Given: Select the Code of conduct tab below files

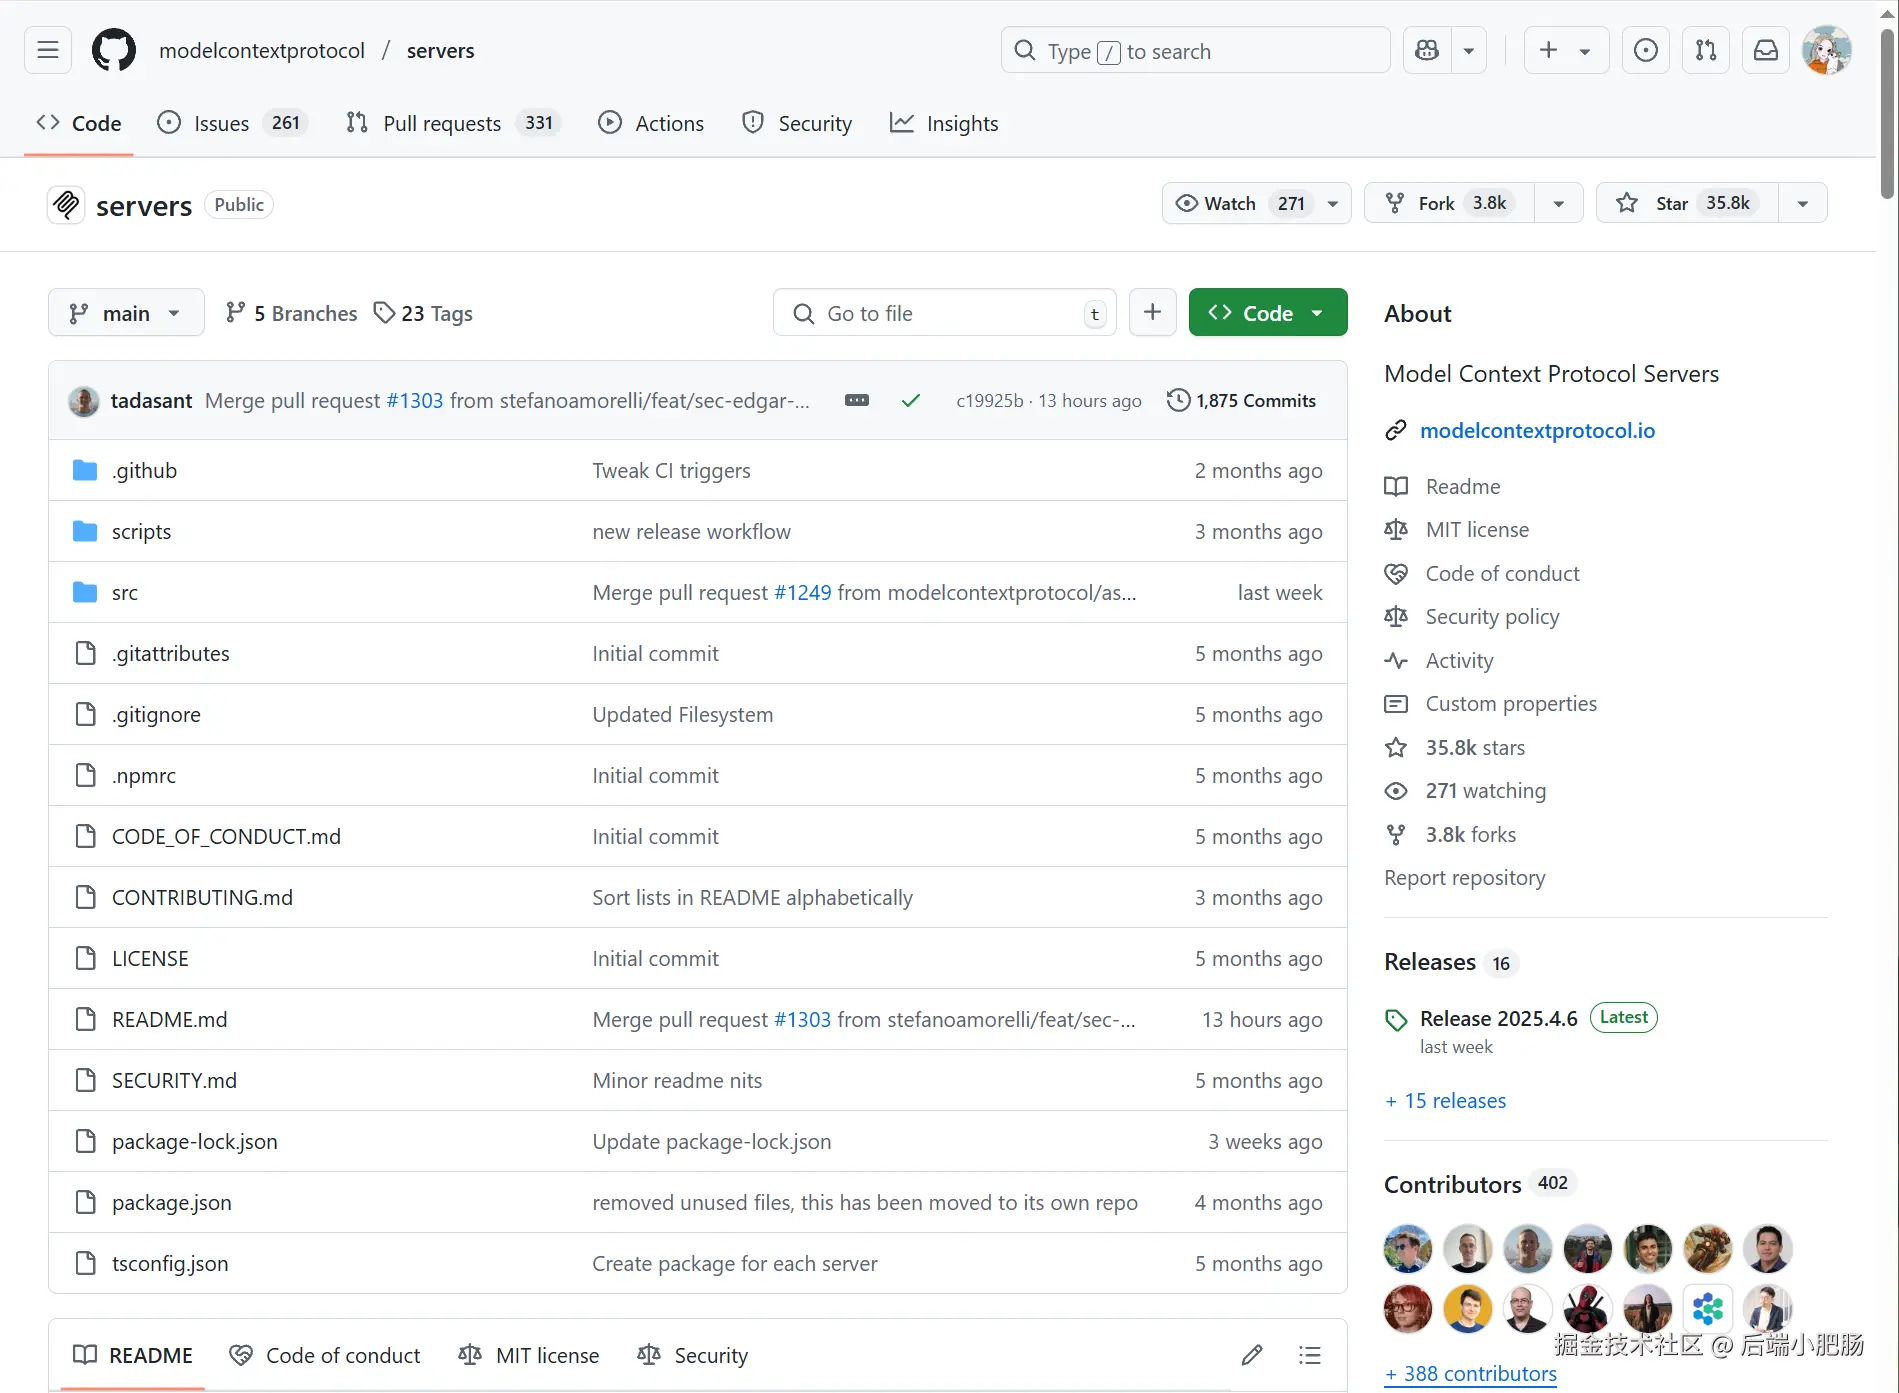Looking at the screenshot, I should pyautogui.click(x=325, y=1355).
